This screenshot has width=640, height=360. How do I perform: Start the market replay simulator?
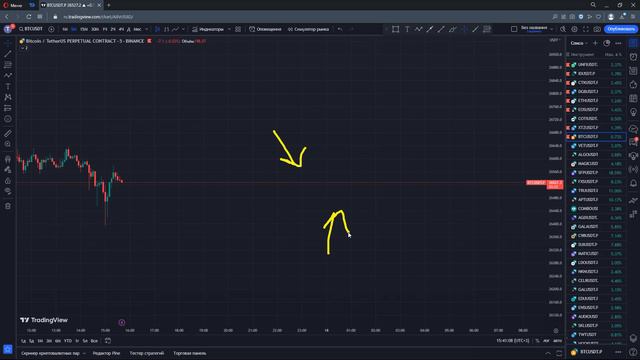click(x=309, y=29)
